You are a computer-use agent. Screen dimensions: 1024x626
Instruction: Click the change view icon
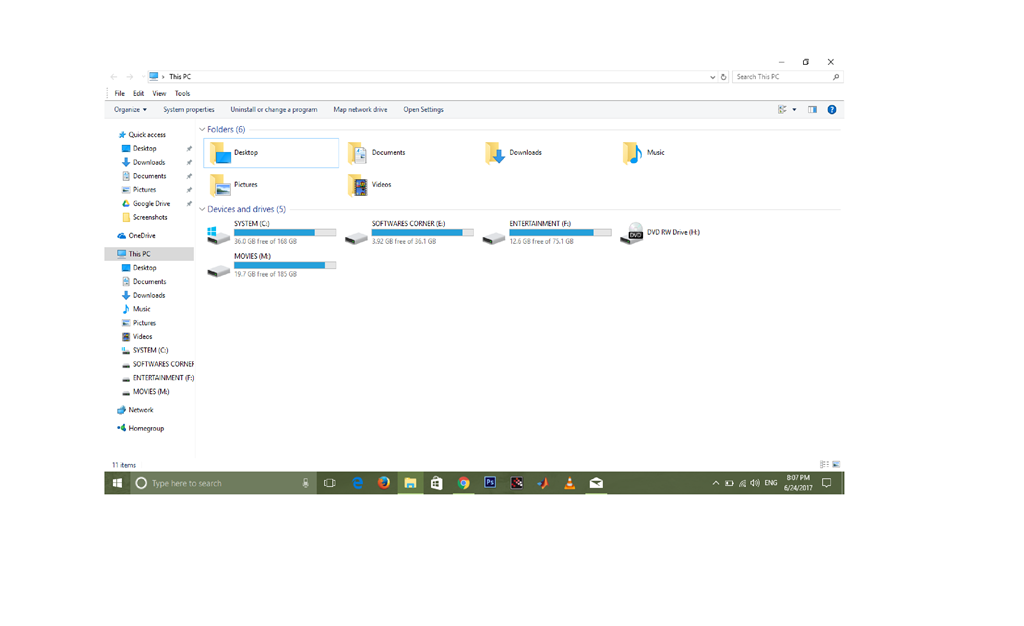[x=782, y=110]
